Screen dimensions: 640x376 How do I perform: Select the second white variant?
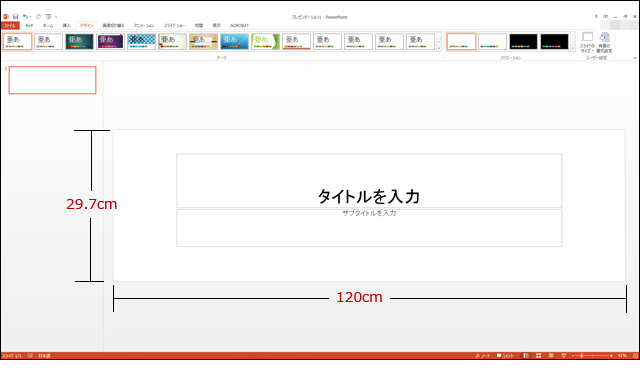[x=492, y=42]
